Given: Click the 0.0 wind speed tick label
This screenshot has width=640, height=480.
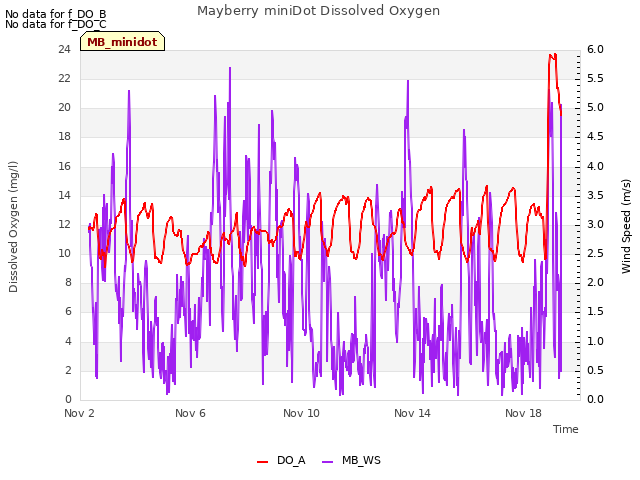Looking at the screenshot, I should [x=595, y=399].
